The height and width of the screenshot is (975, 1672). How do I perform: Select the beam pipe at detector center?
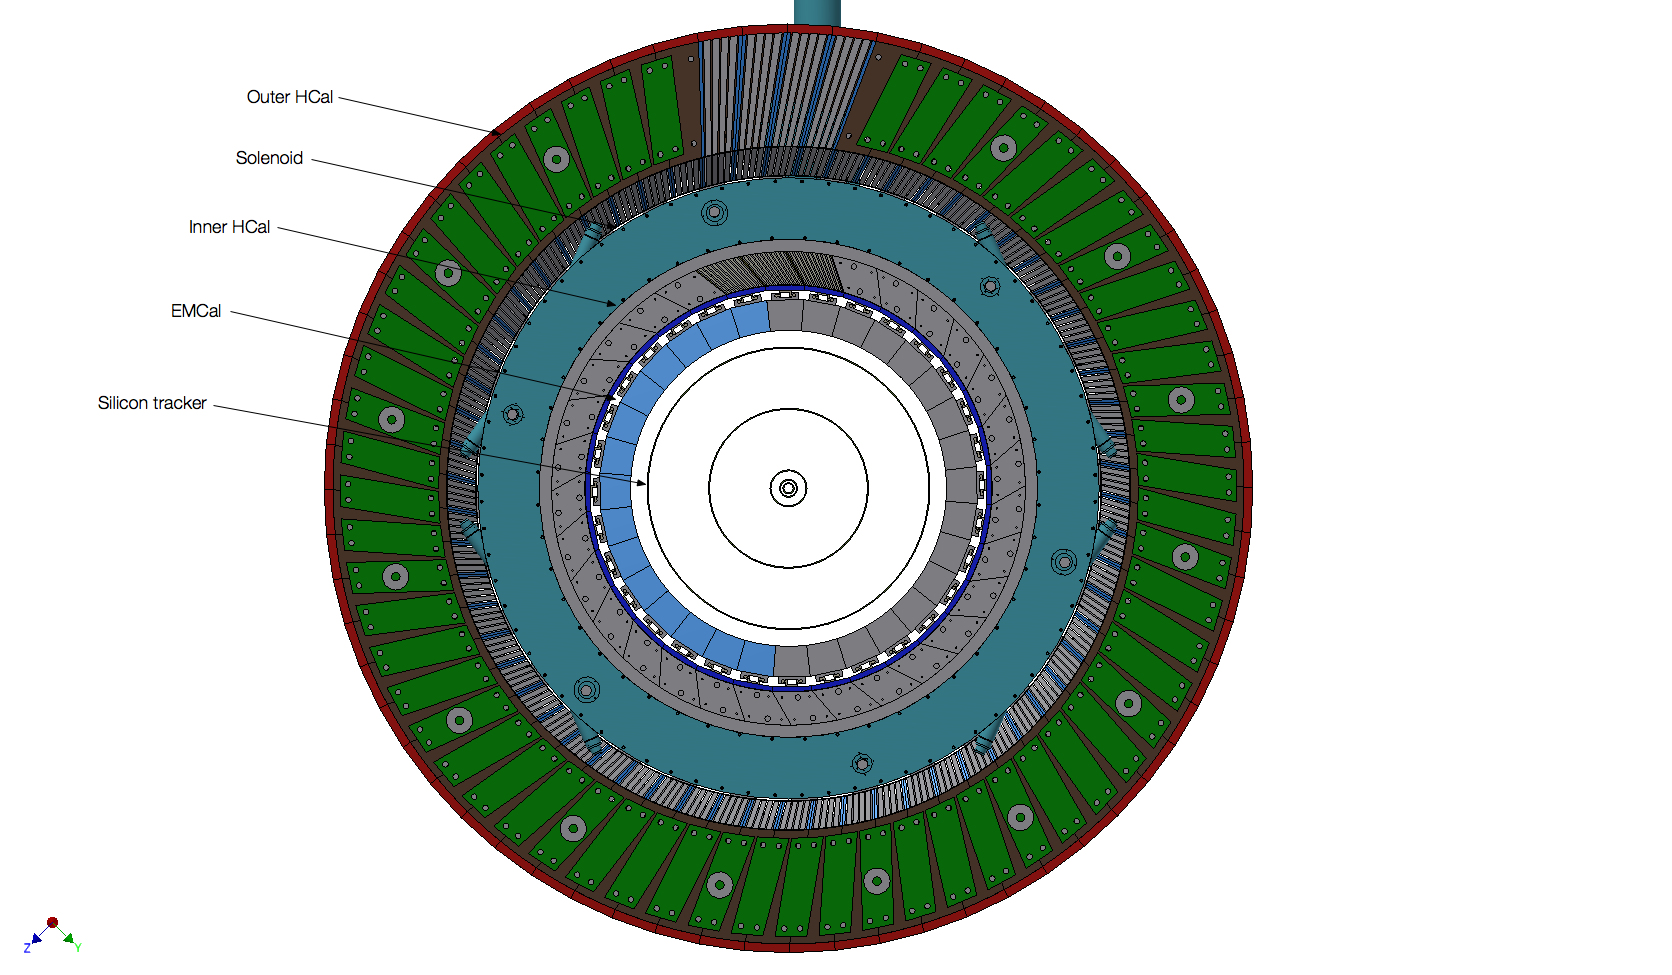(788, 488)
